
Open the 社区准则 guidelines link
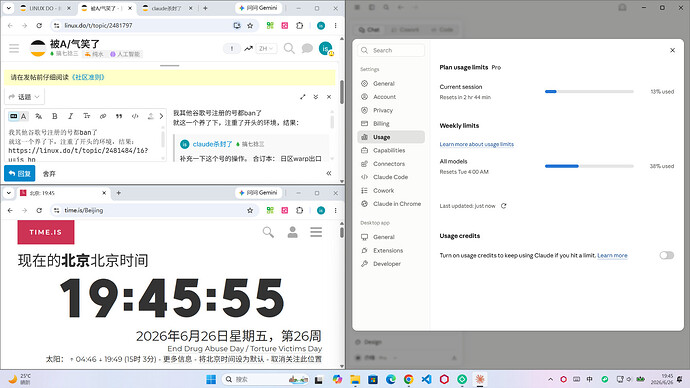[88, 77]
